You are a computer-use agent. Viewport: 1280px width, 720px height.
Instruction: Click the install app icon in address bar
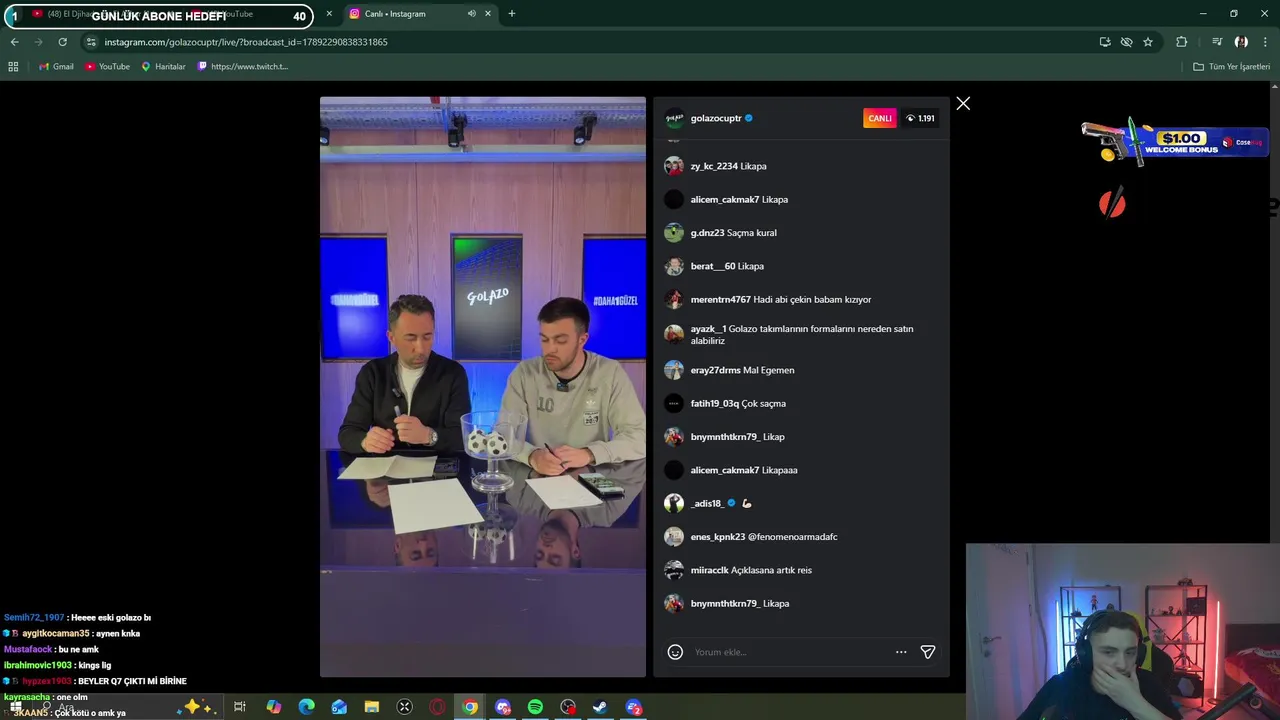[x=1105, y=42]
